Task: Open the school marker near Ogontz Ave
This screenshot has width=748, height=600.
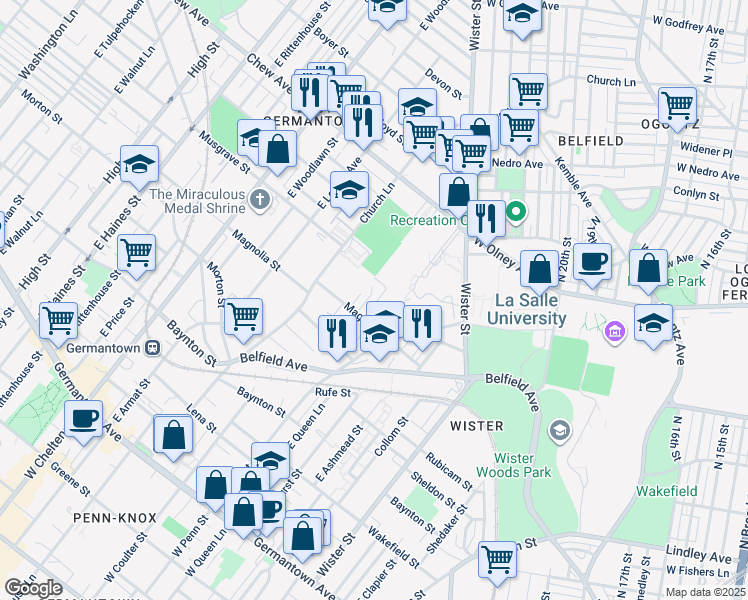Action: 654,322
